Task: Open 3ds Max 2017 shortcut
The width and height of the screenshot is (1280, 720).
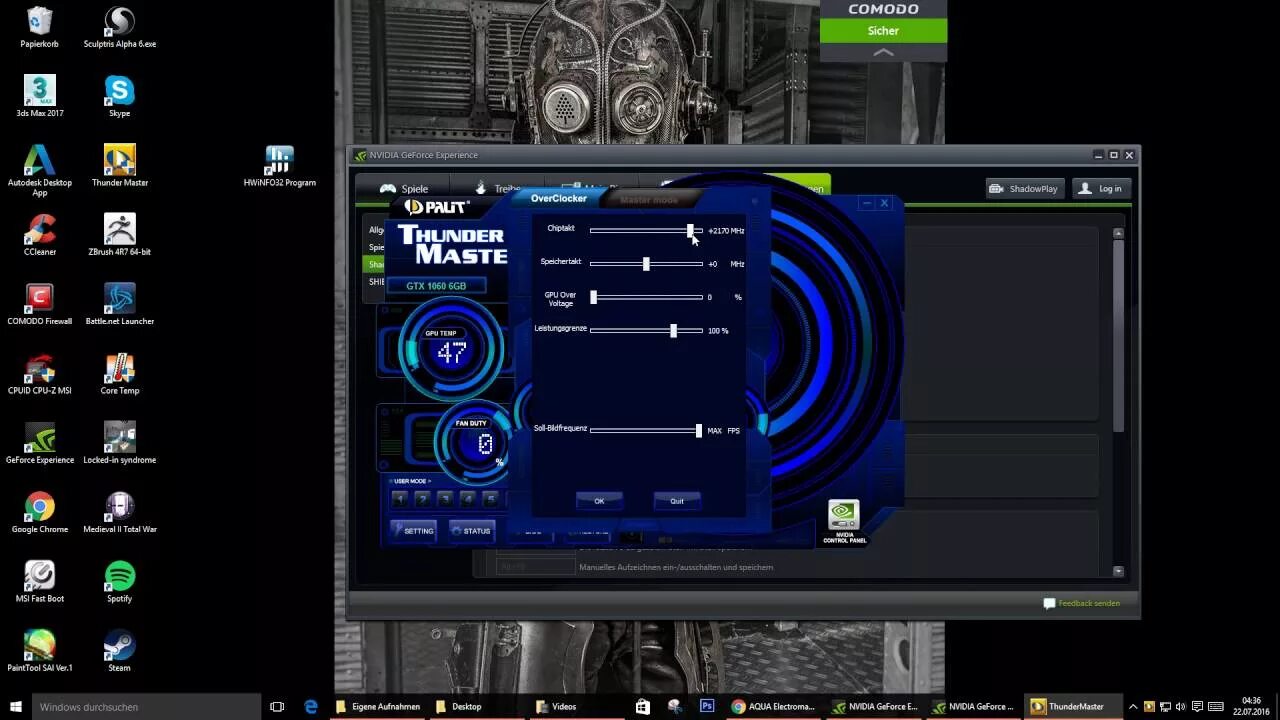Action: coord(39,97)
